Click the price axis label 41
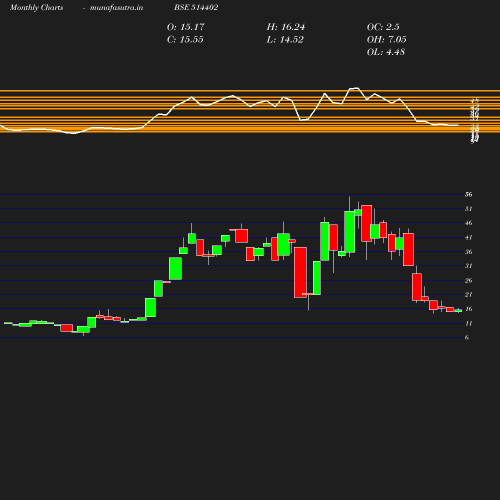This screenshot has width=500, height=500. (x=469, y=238)
